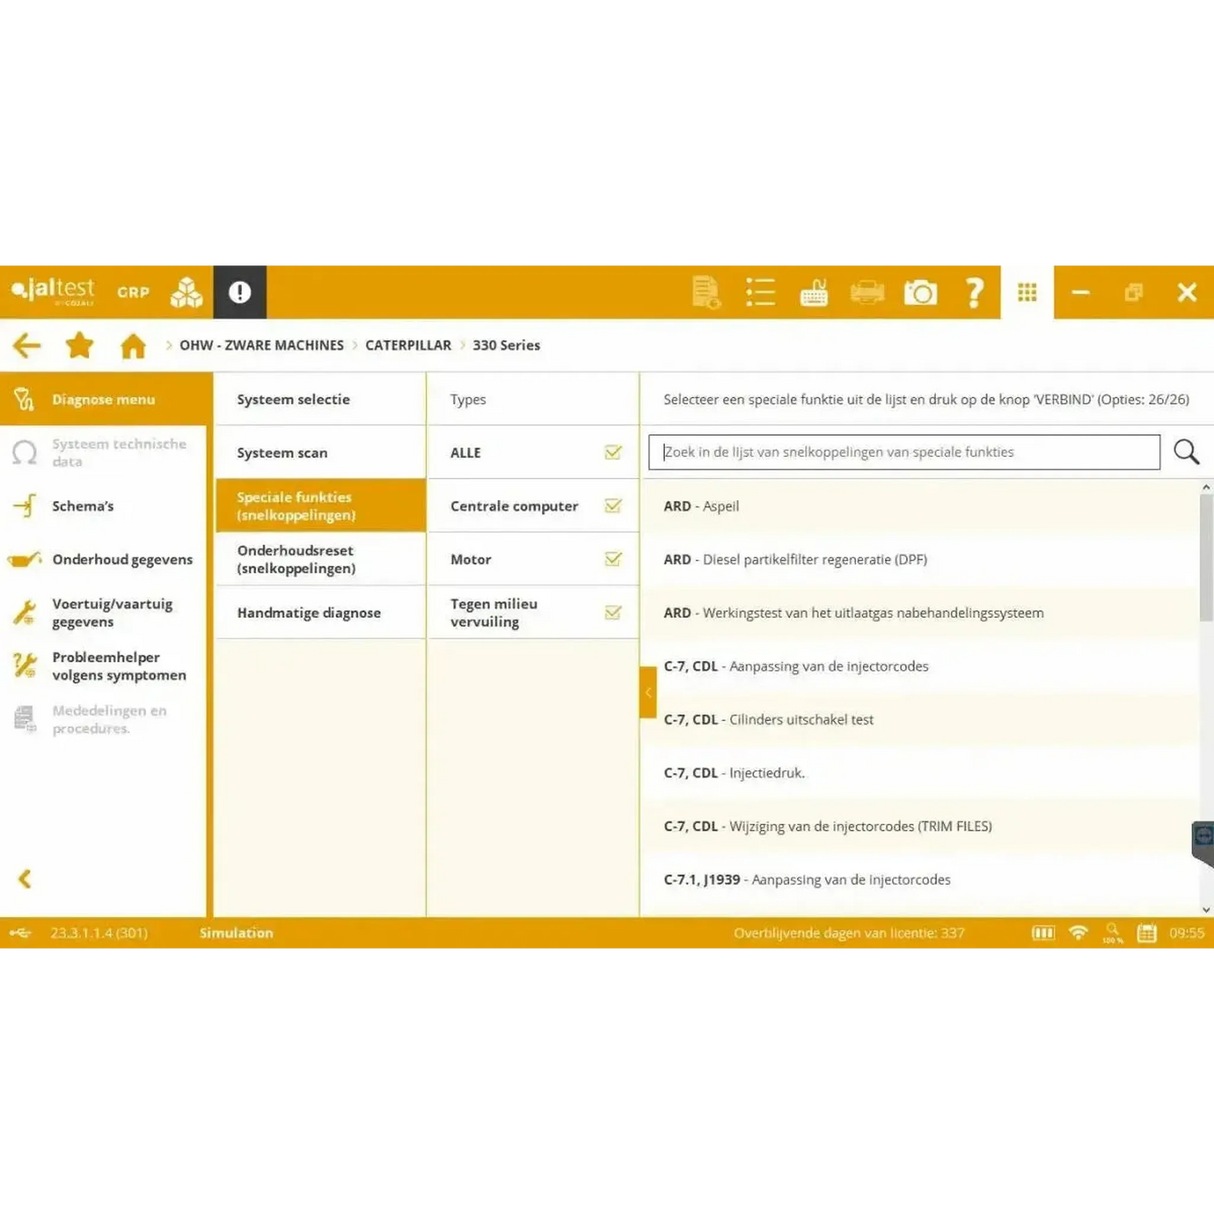
Task: Click the calendar icon in status bar
Action: (1147, 933)
